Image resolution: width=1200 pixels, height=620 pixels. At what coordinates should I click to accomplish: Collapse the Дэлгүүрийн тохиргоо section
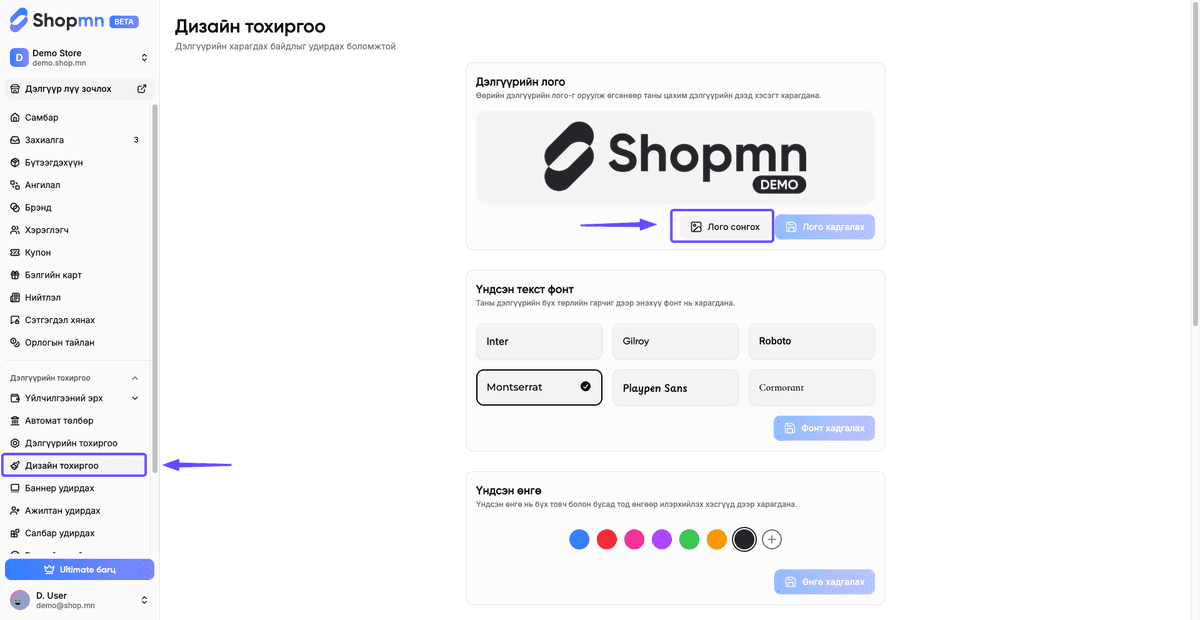point(135,378)
